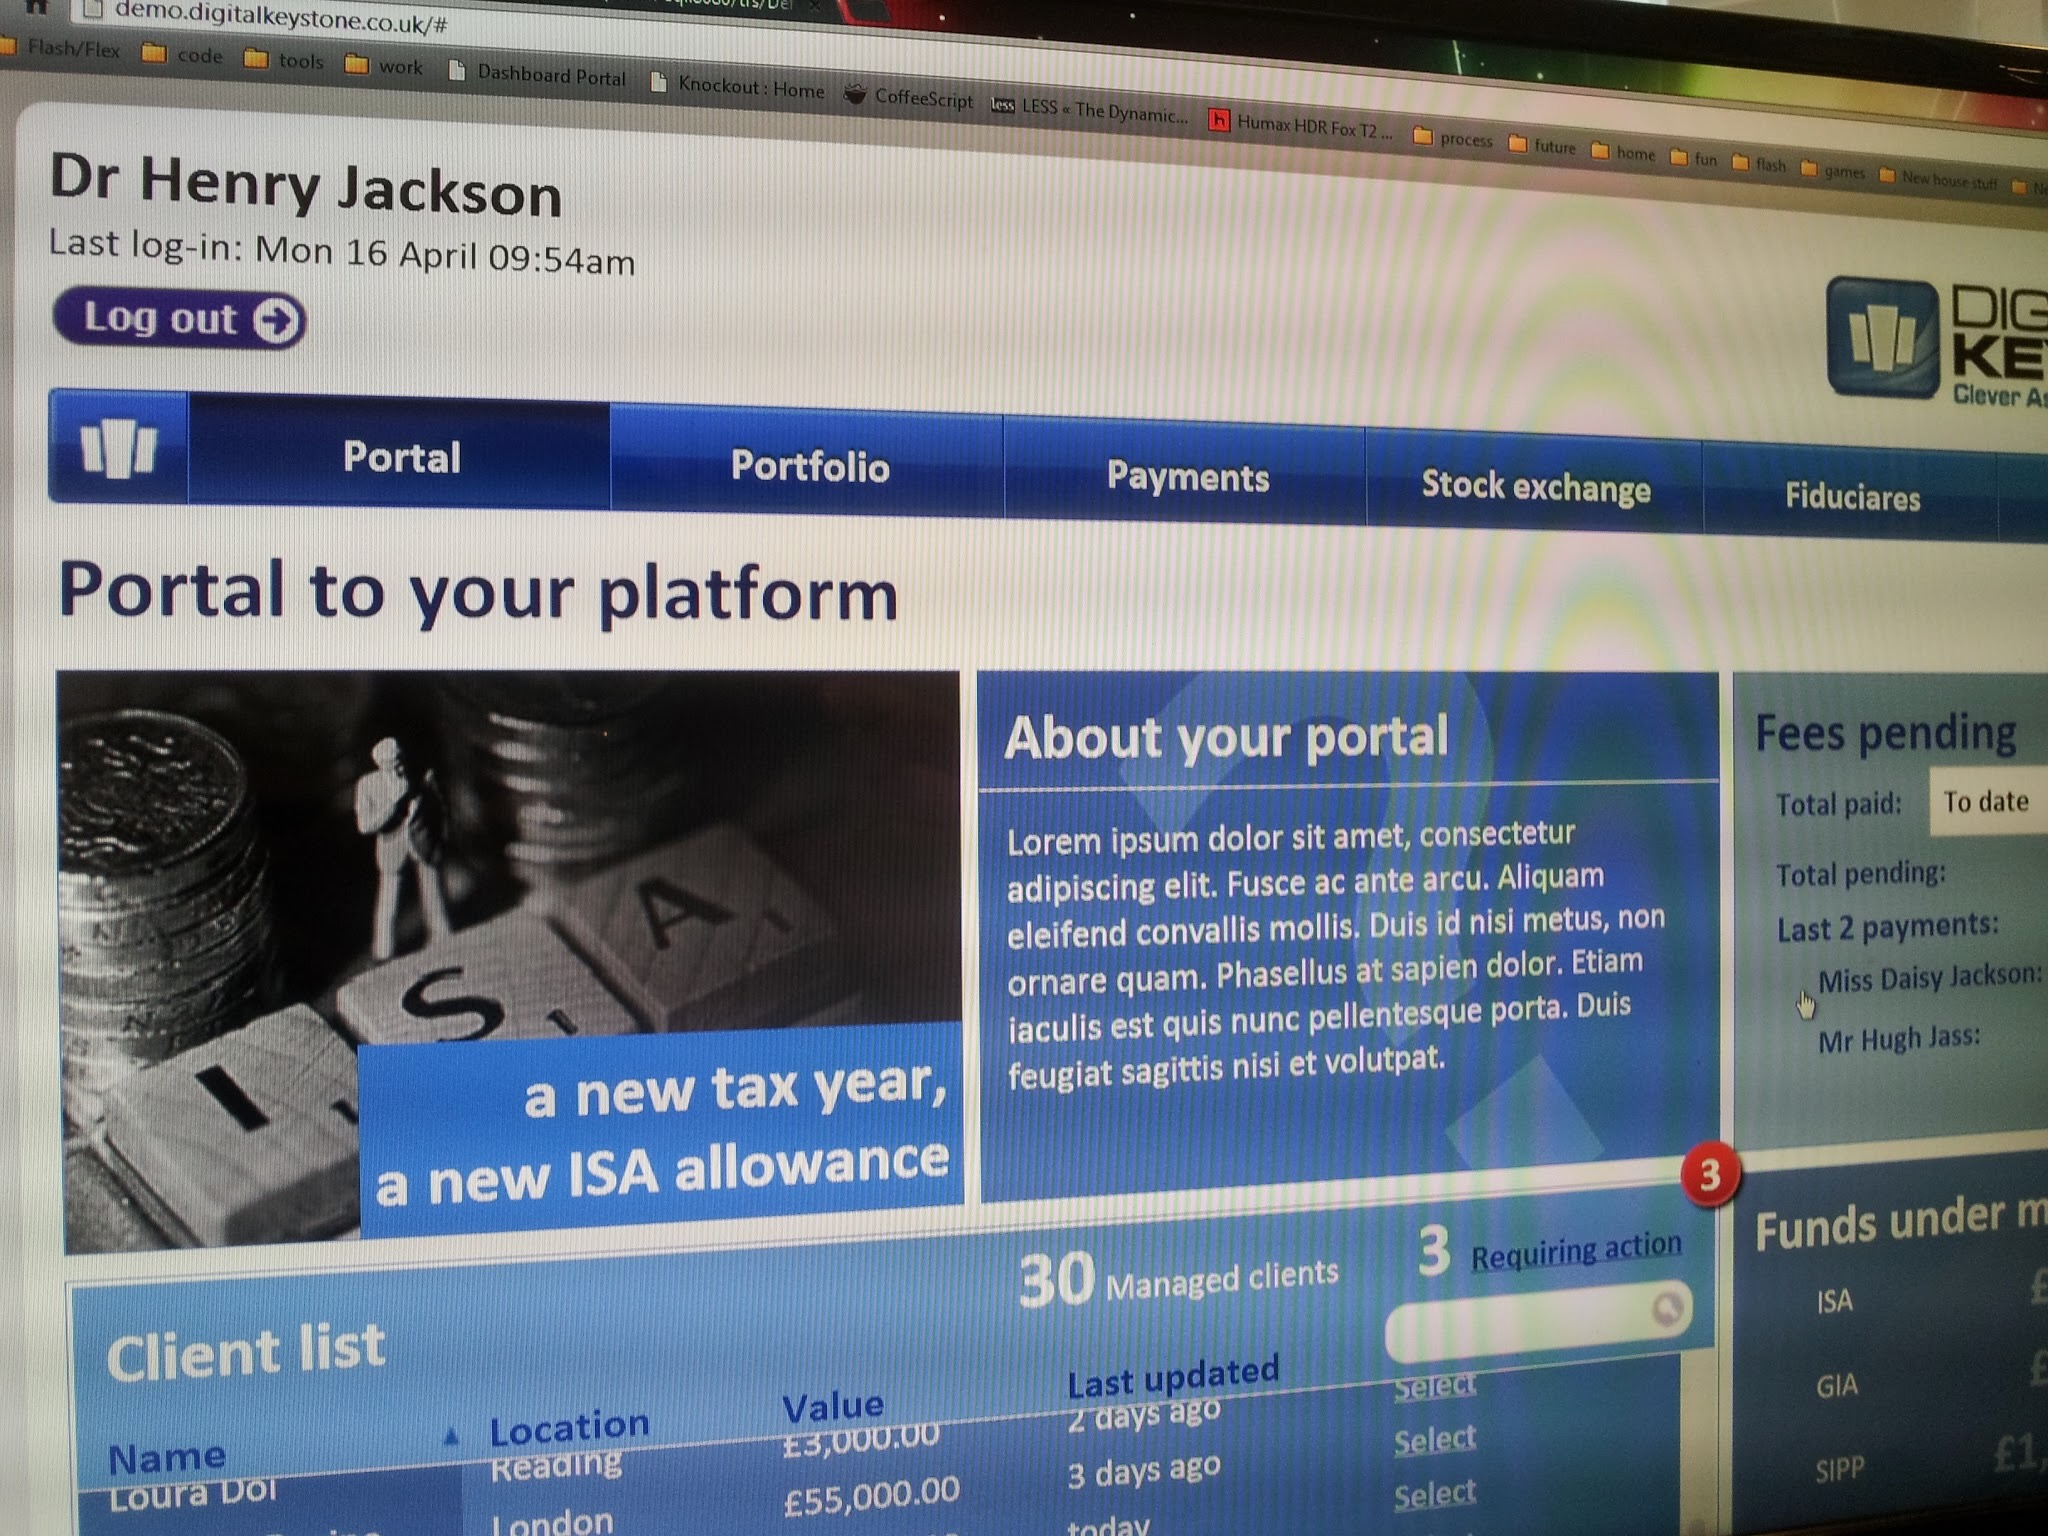This screenshot has width=2048, height=1536.
Task: Go to the Stock exchange tab
Action: (x=1535, y=487)
